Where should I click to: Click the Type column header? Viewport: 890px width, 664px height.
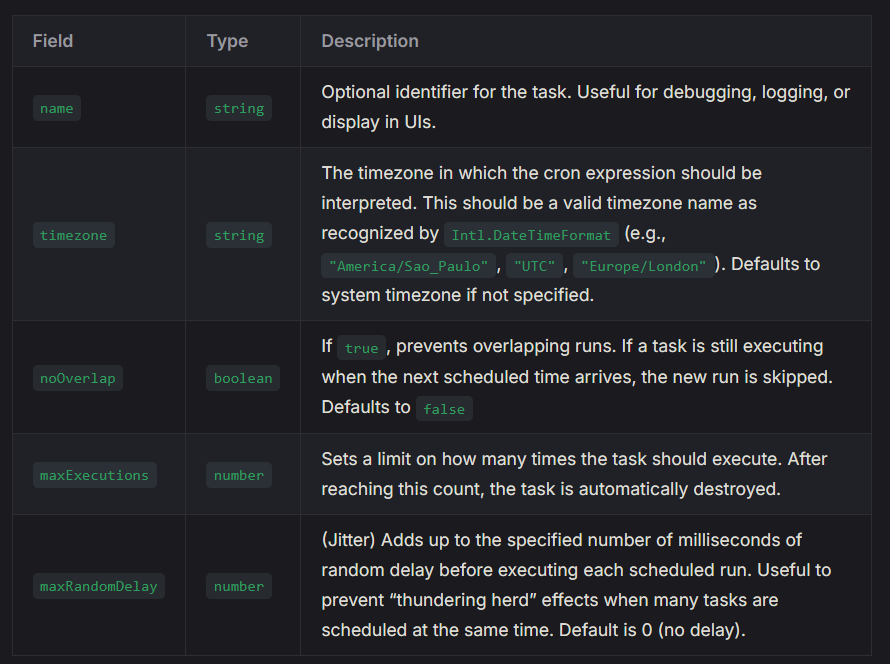[x=227, y=41]
